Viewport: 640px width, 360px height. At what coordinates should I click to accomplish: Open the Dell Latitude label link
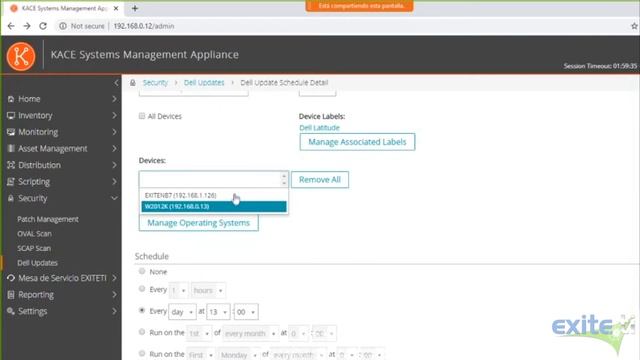(319, 128)
